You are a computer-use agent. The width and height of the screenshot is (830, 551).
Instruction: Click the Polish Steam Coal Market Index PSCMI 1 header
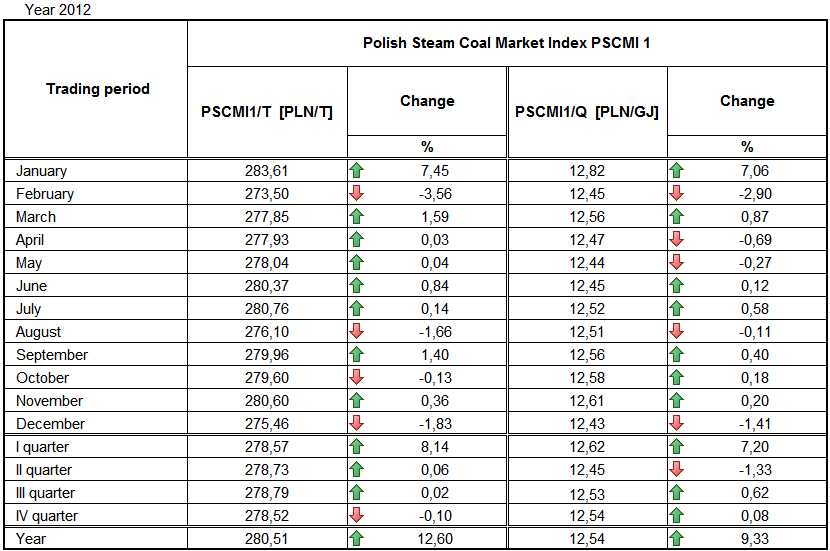click(506, 44)
